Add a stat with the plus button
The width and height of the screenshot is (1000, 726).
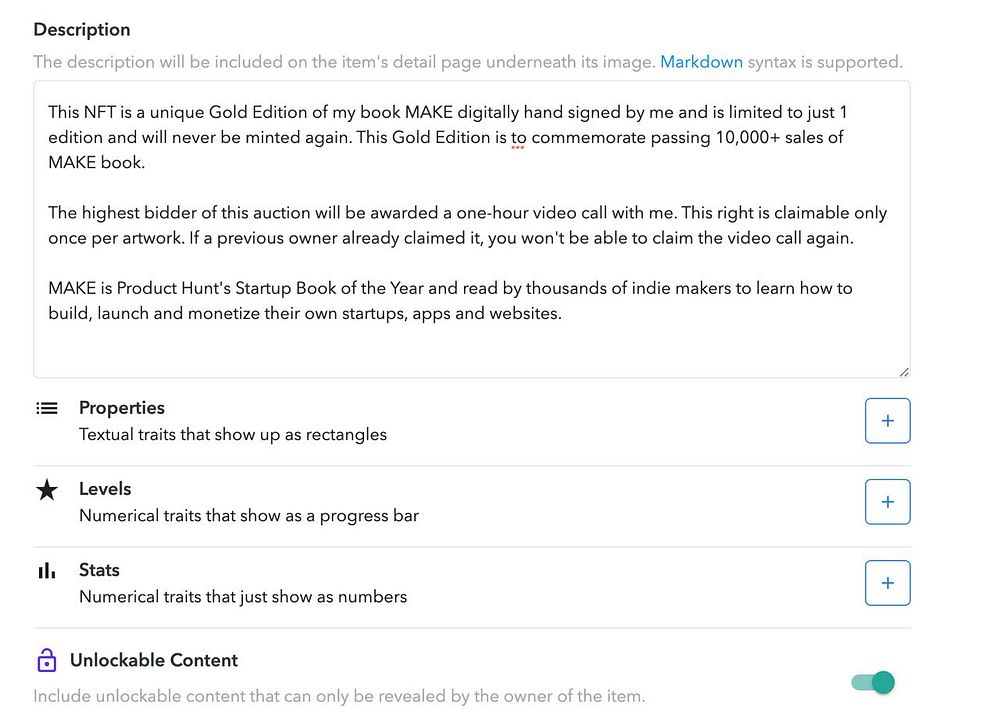(887, 583)
